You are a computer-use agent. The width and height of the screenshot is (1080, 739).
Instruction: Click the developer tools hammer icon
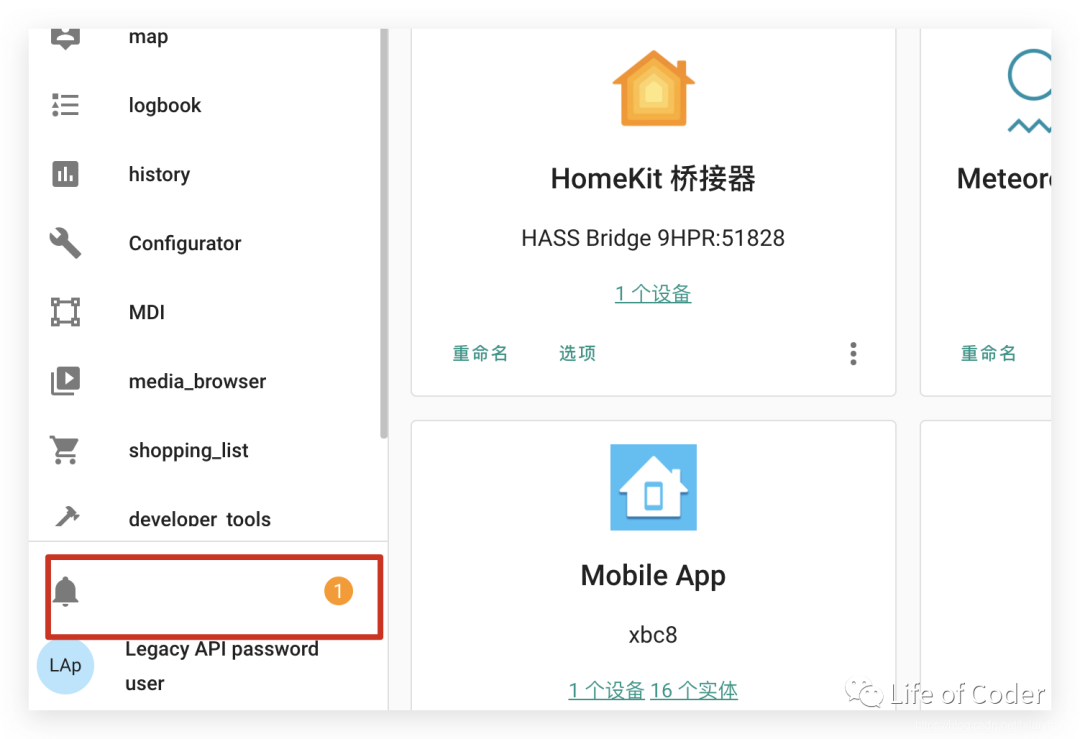coord(67,516)
